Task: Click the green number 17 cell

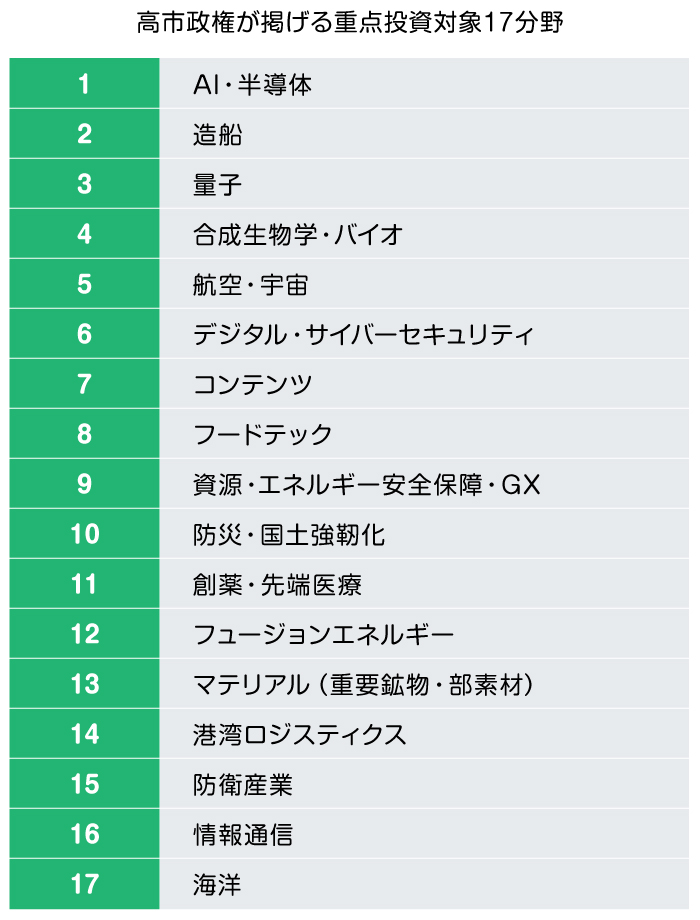Action: (84, 884)
